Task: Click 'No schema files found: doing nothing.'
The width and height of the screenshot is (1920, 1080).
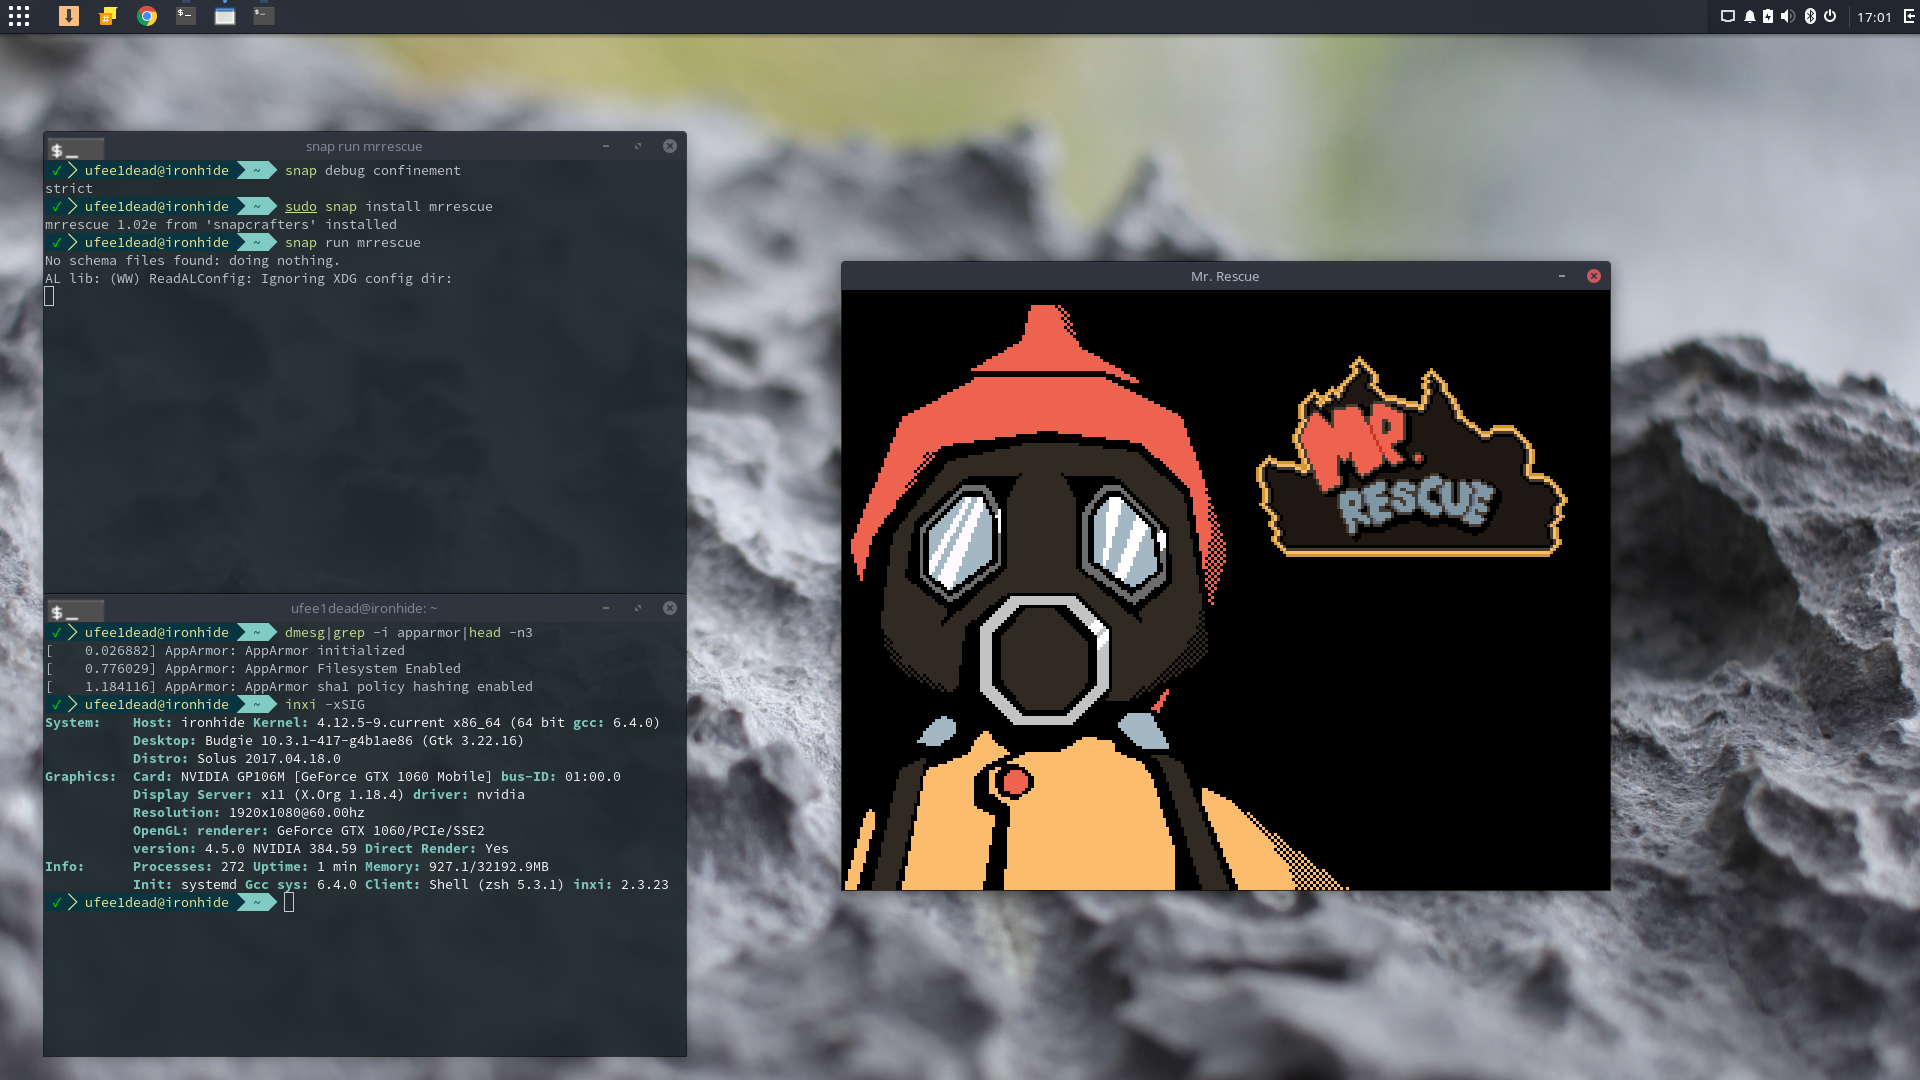Action: point(193,261)
